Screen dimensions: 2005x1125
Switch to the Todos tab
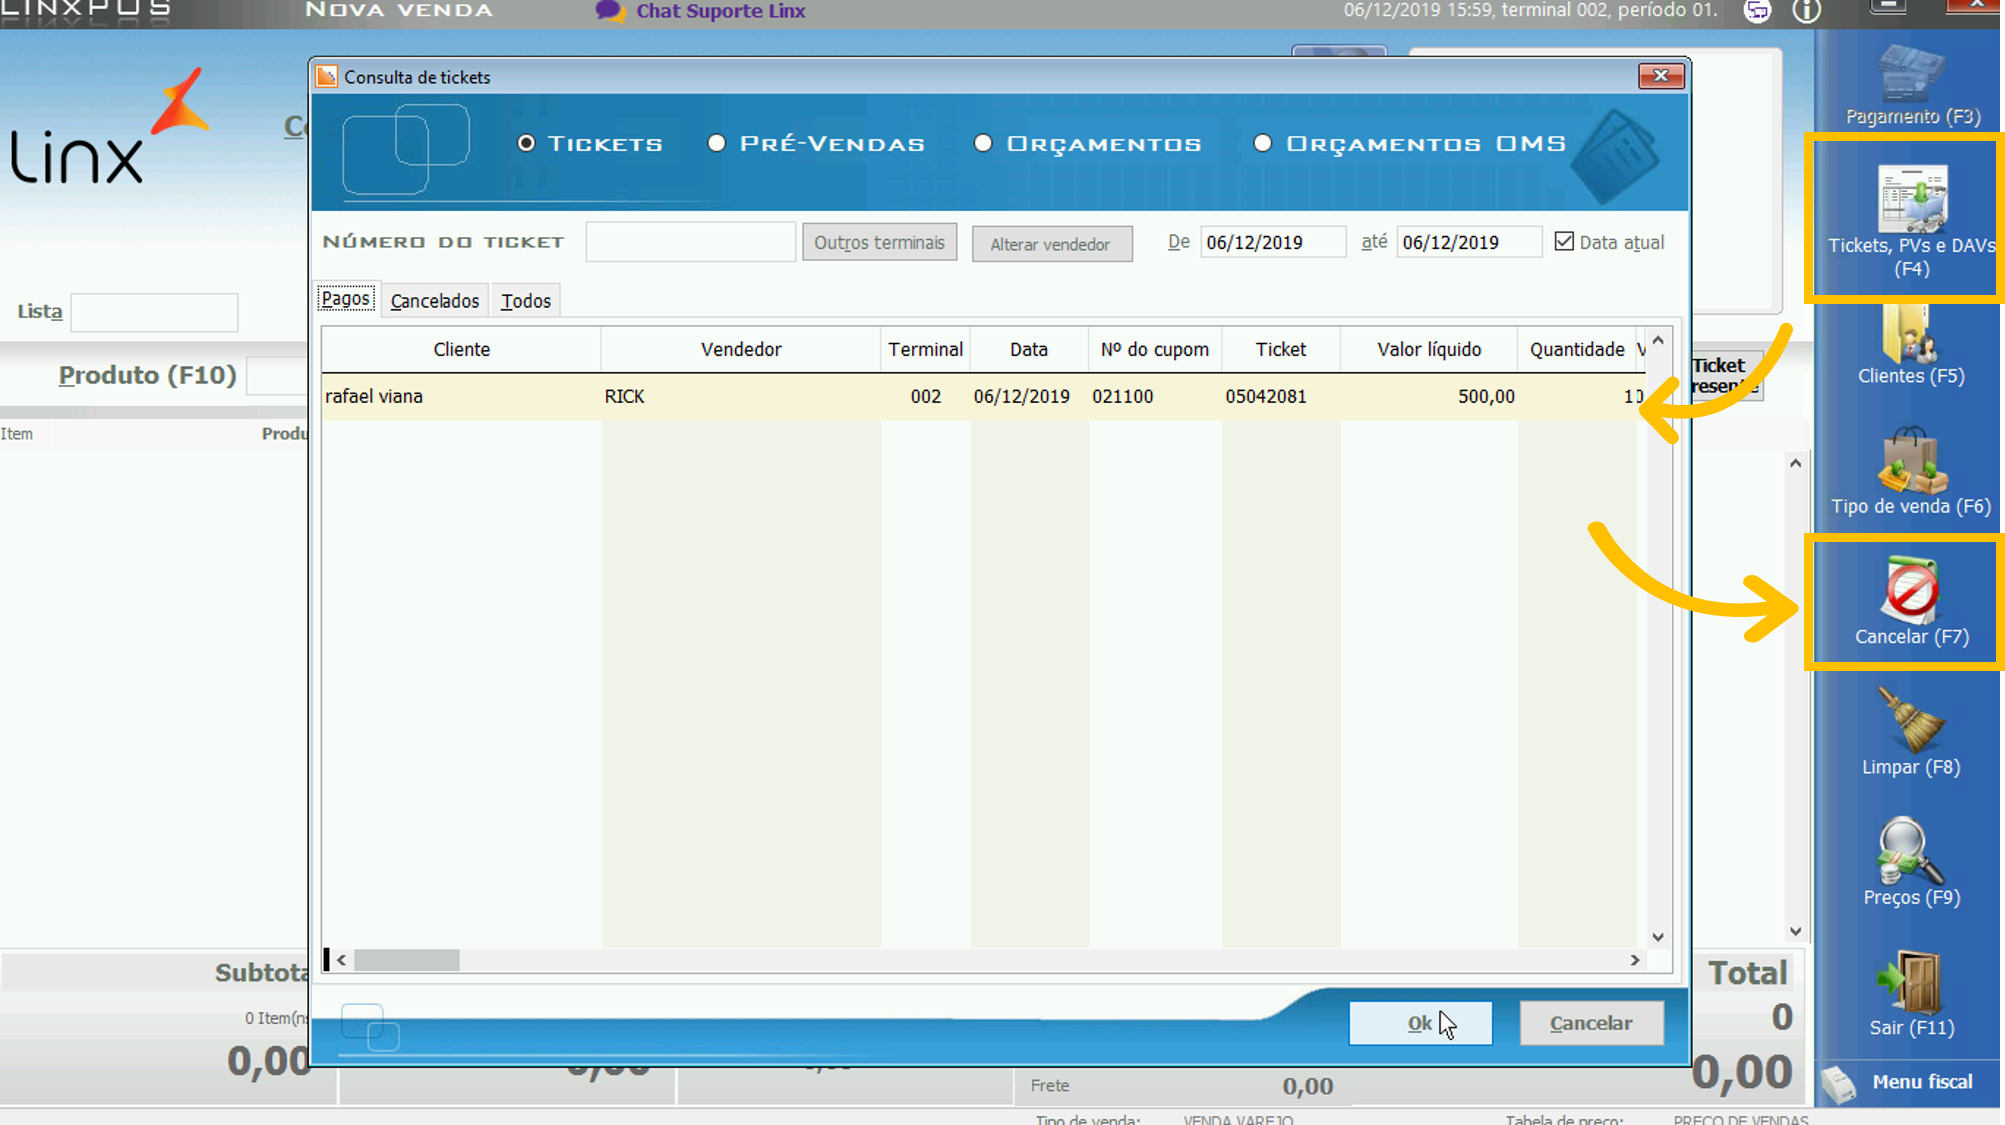pos(526,301)
